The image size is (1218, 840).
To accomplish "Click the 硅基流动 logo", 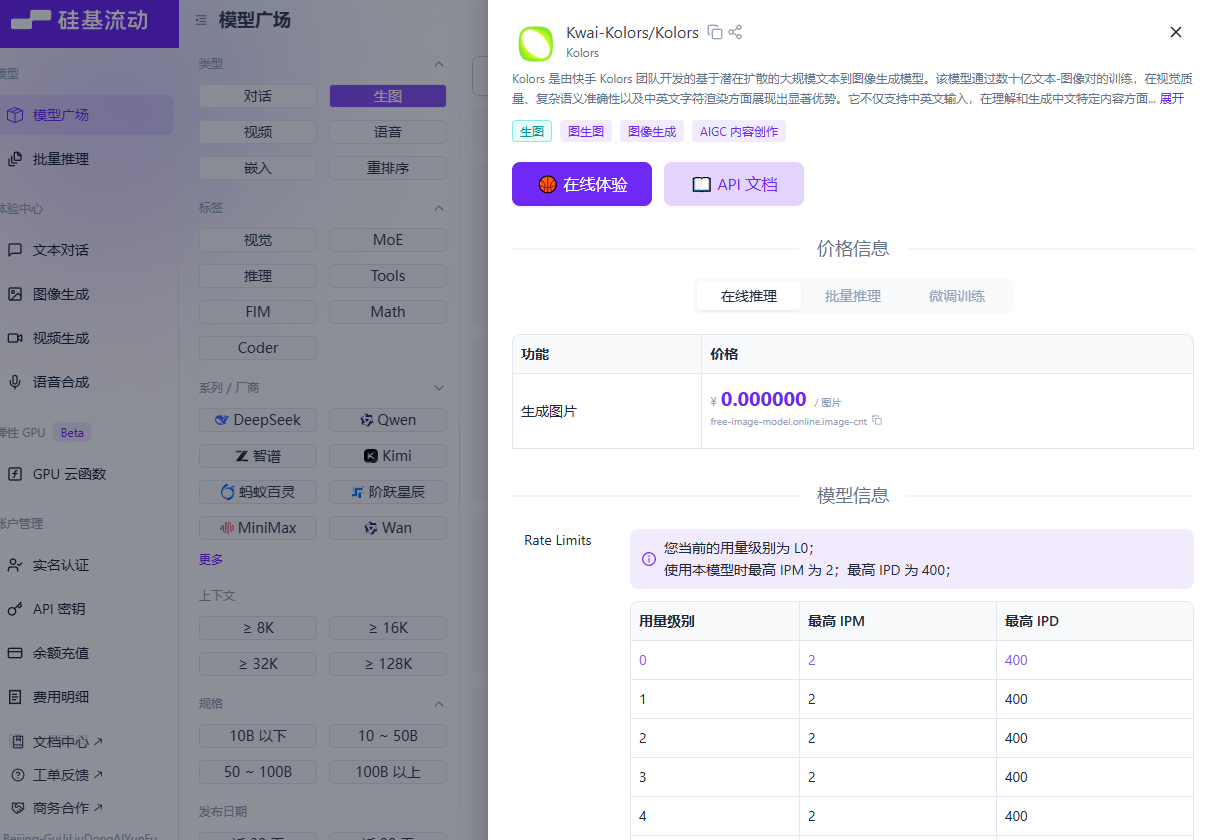I will [x=78, y=20].
